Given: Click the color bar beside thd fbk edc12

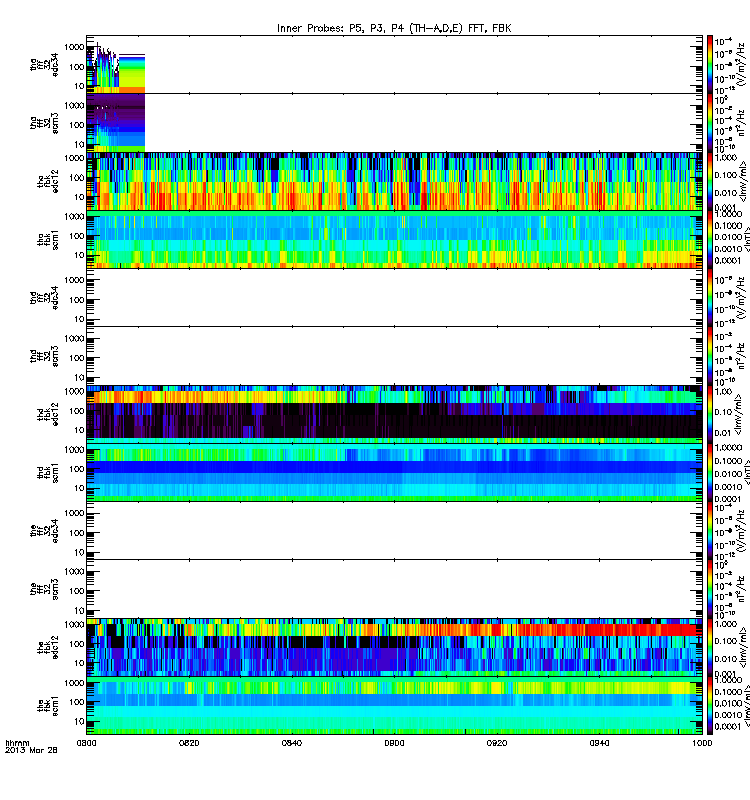Looking at the screenshot, I should (710, 414).
